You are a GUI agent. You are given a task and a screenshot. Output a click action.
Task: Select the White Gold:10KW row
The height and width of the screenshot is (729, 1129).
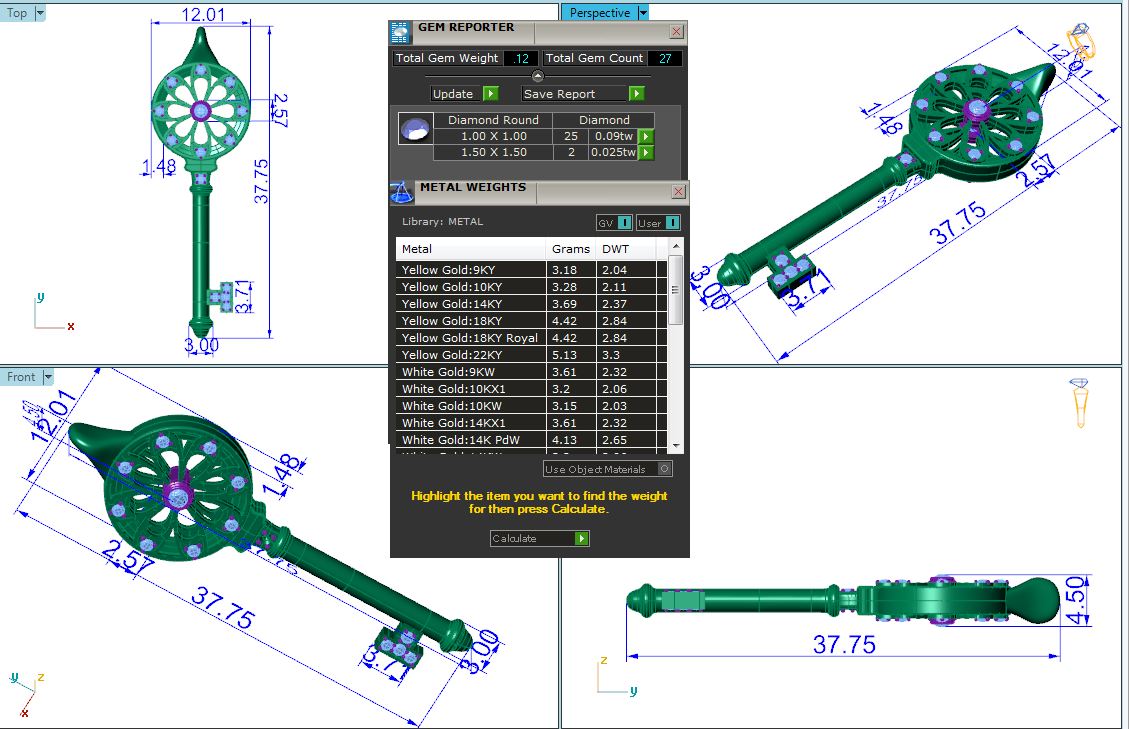tap(531, 406)
